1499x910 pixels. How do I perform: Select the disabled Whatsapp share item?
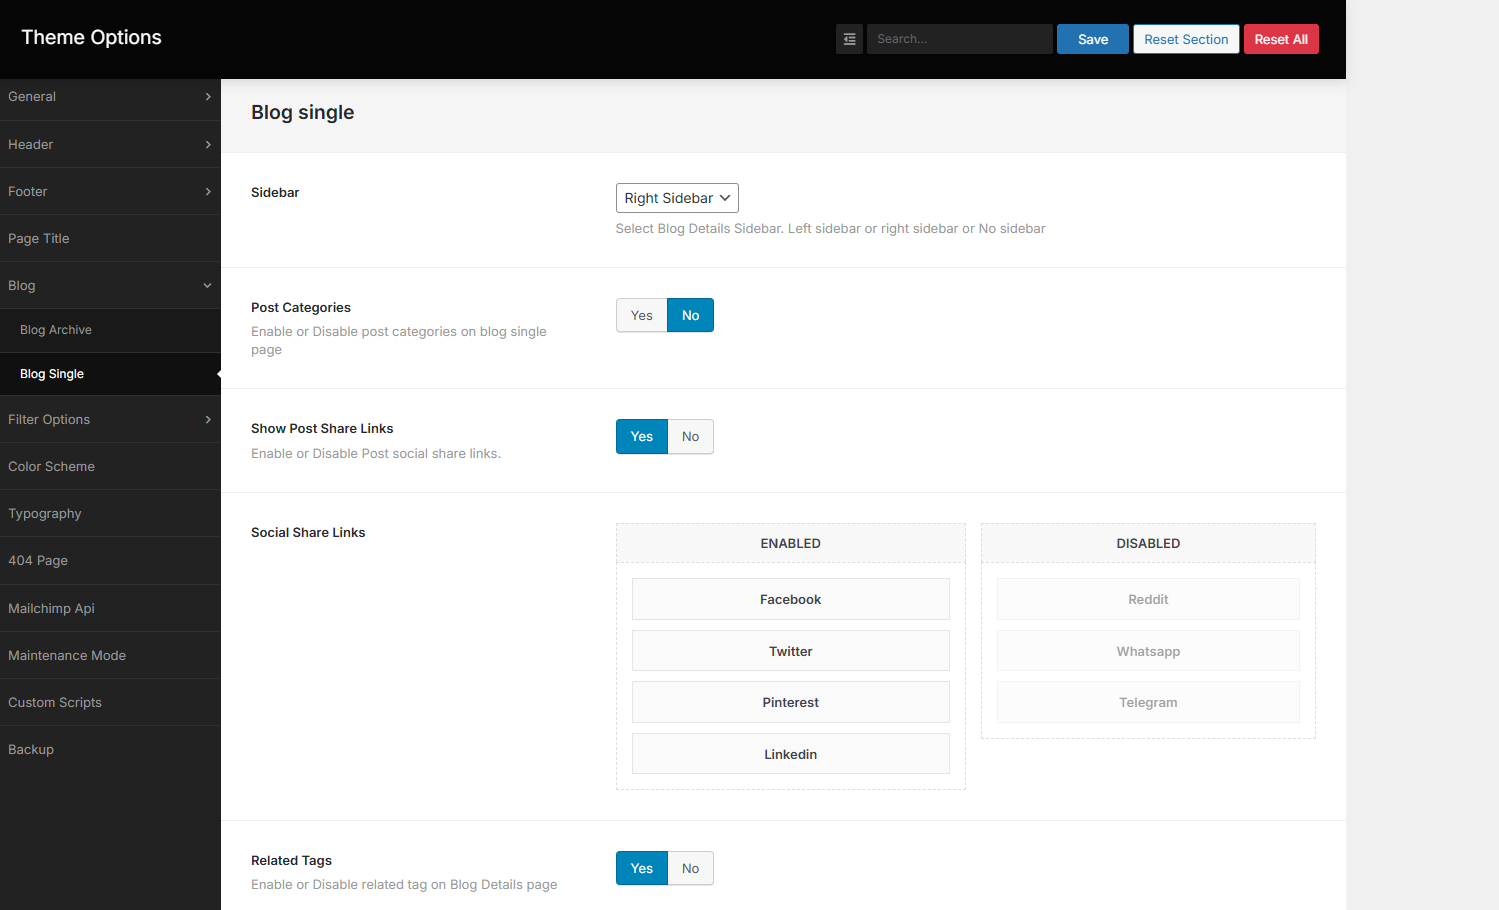click(1148, 651)
